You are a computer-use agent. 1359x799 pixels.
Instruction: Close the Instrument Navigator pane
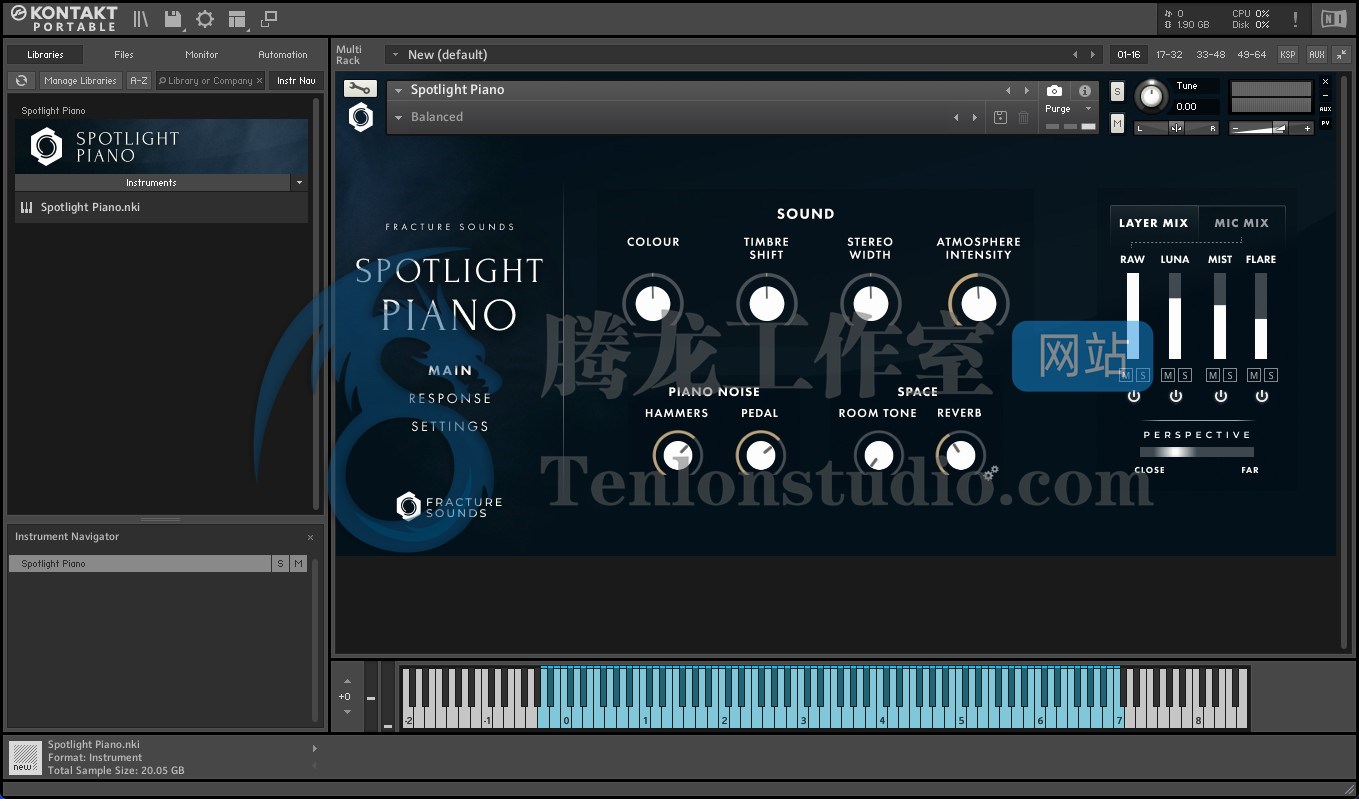310,537
